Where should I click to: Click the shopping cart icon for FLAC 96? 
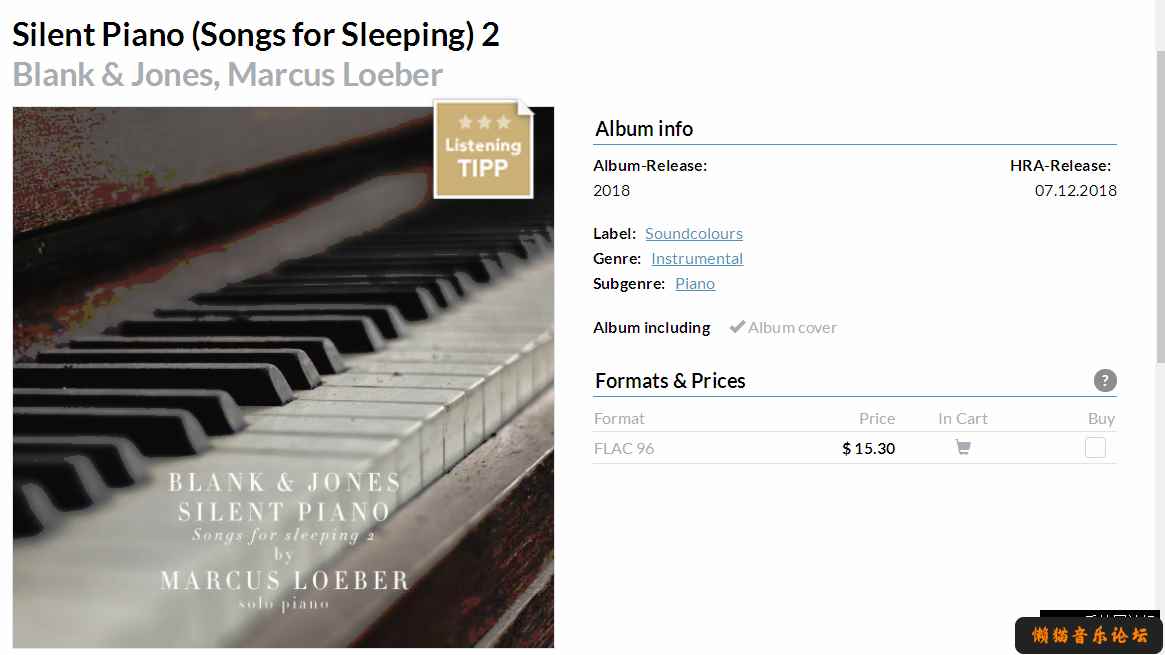coord(963,447)
